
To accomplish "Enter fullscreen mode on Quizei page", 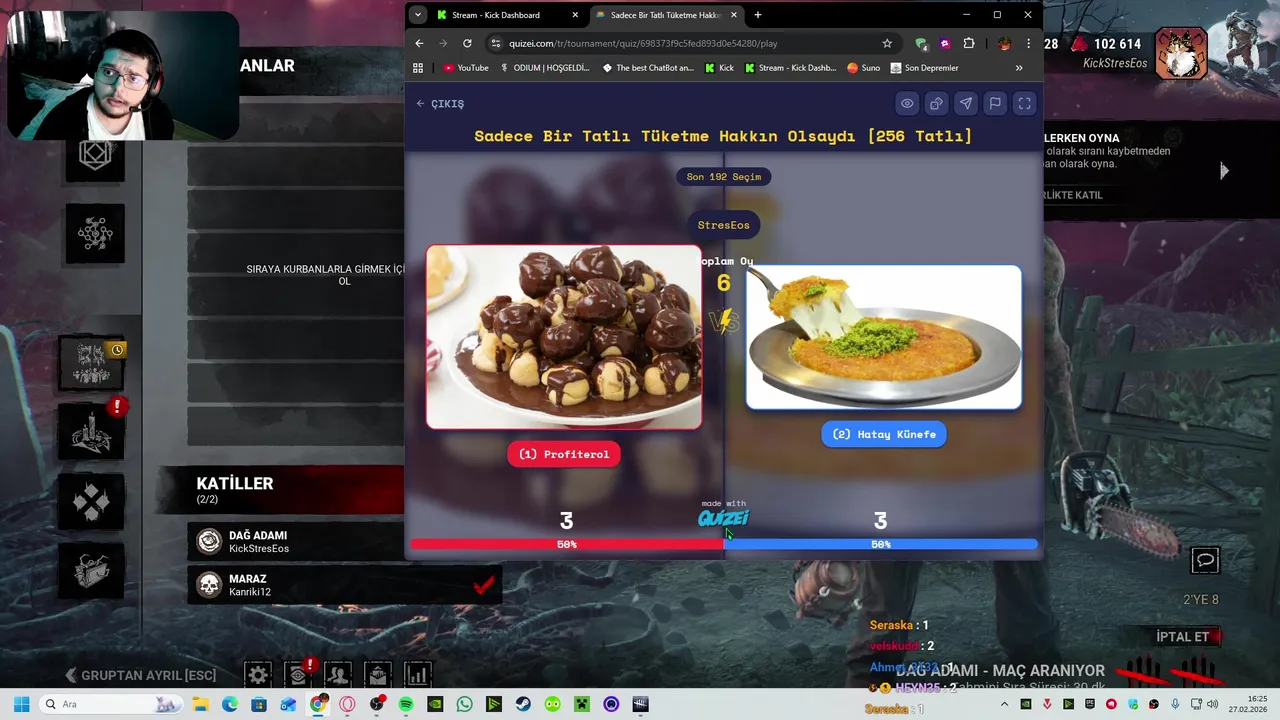I will pyautogui.click(x=1025, y=103).
